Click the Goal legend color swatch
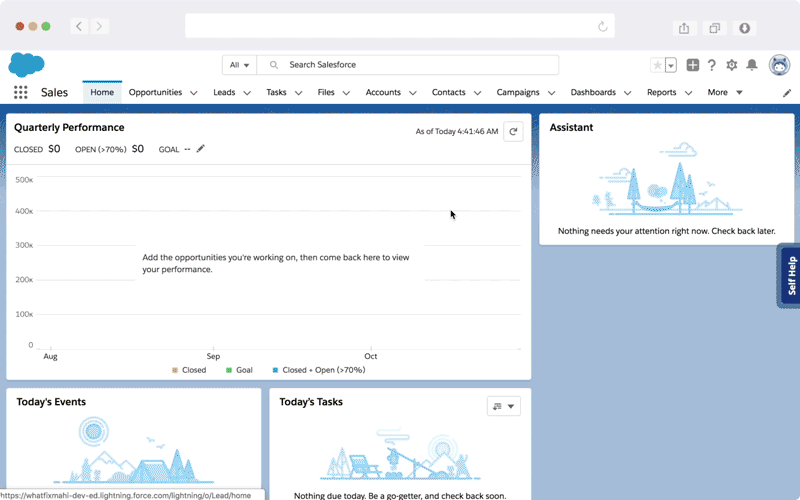Screen dimensions: 800x500 (229, 370)
